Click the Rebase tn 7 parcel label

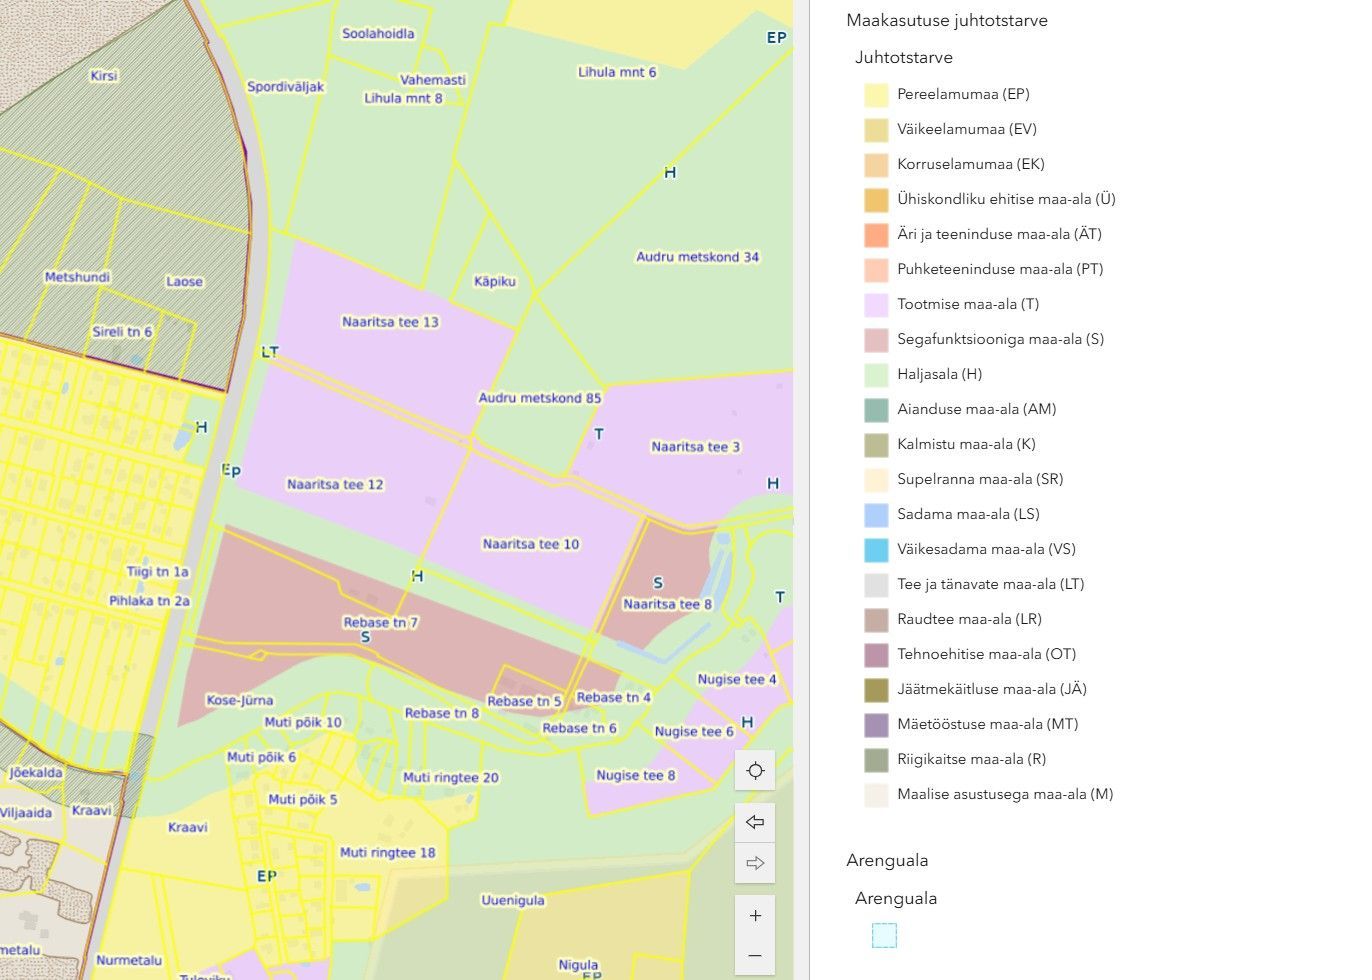(380, 622)
